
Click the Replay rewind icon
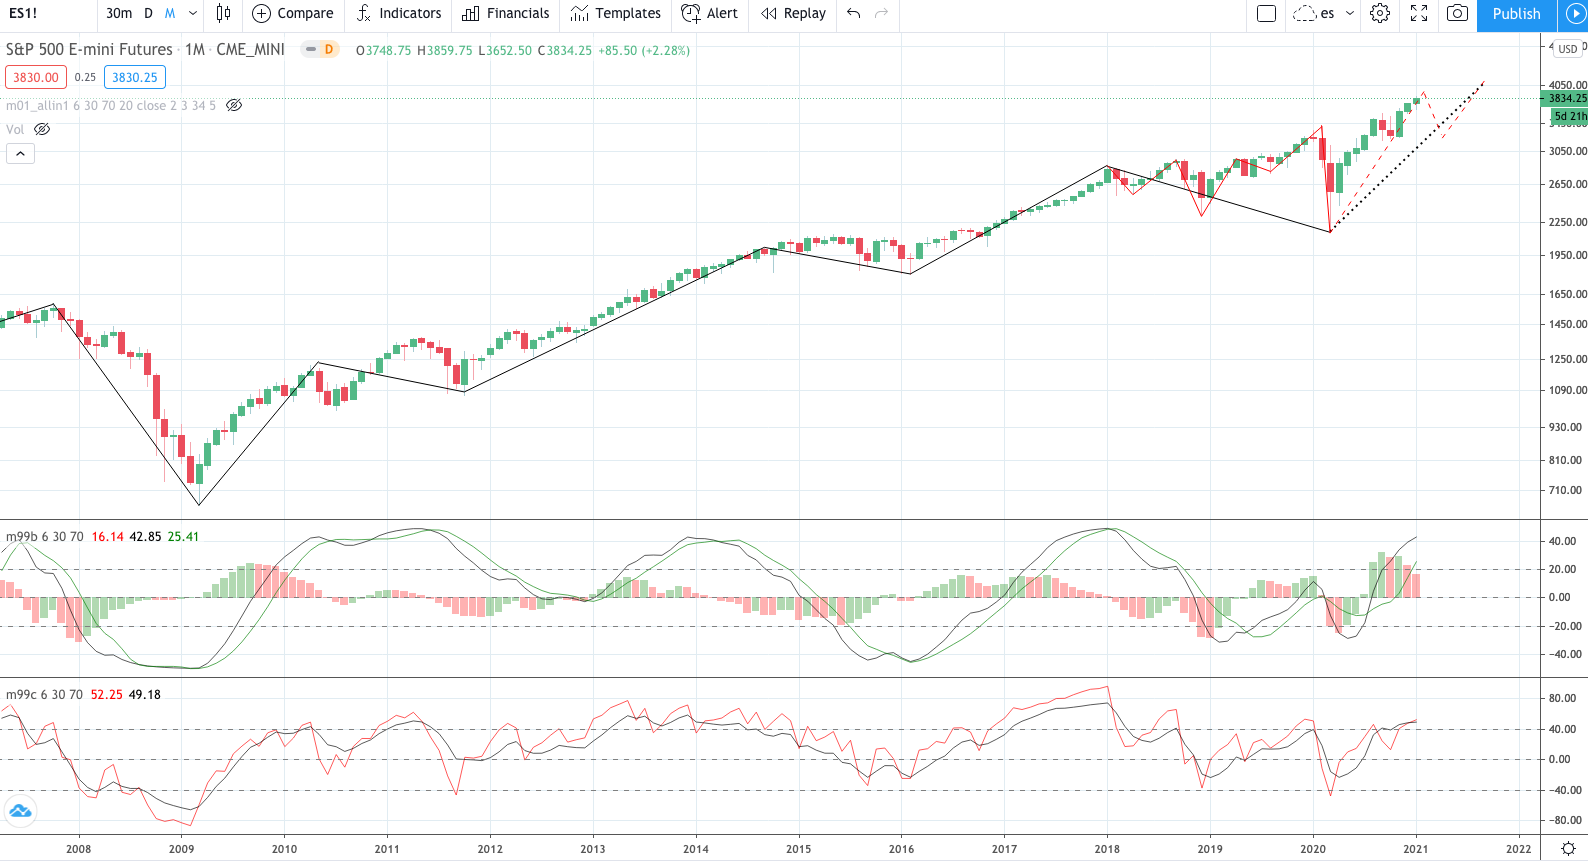click(x=768, y=13)
